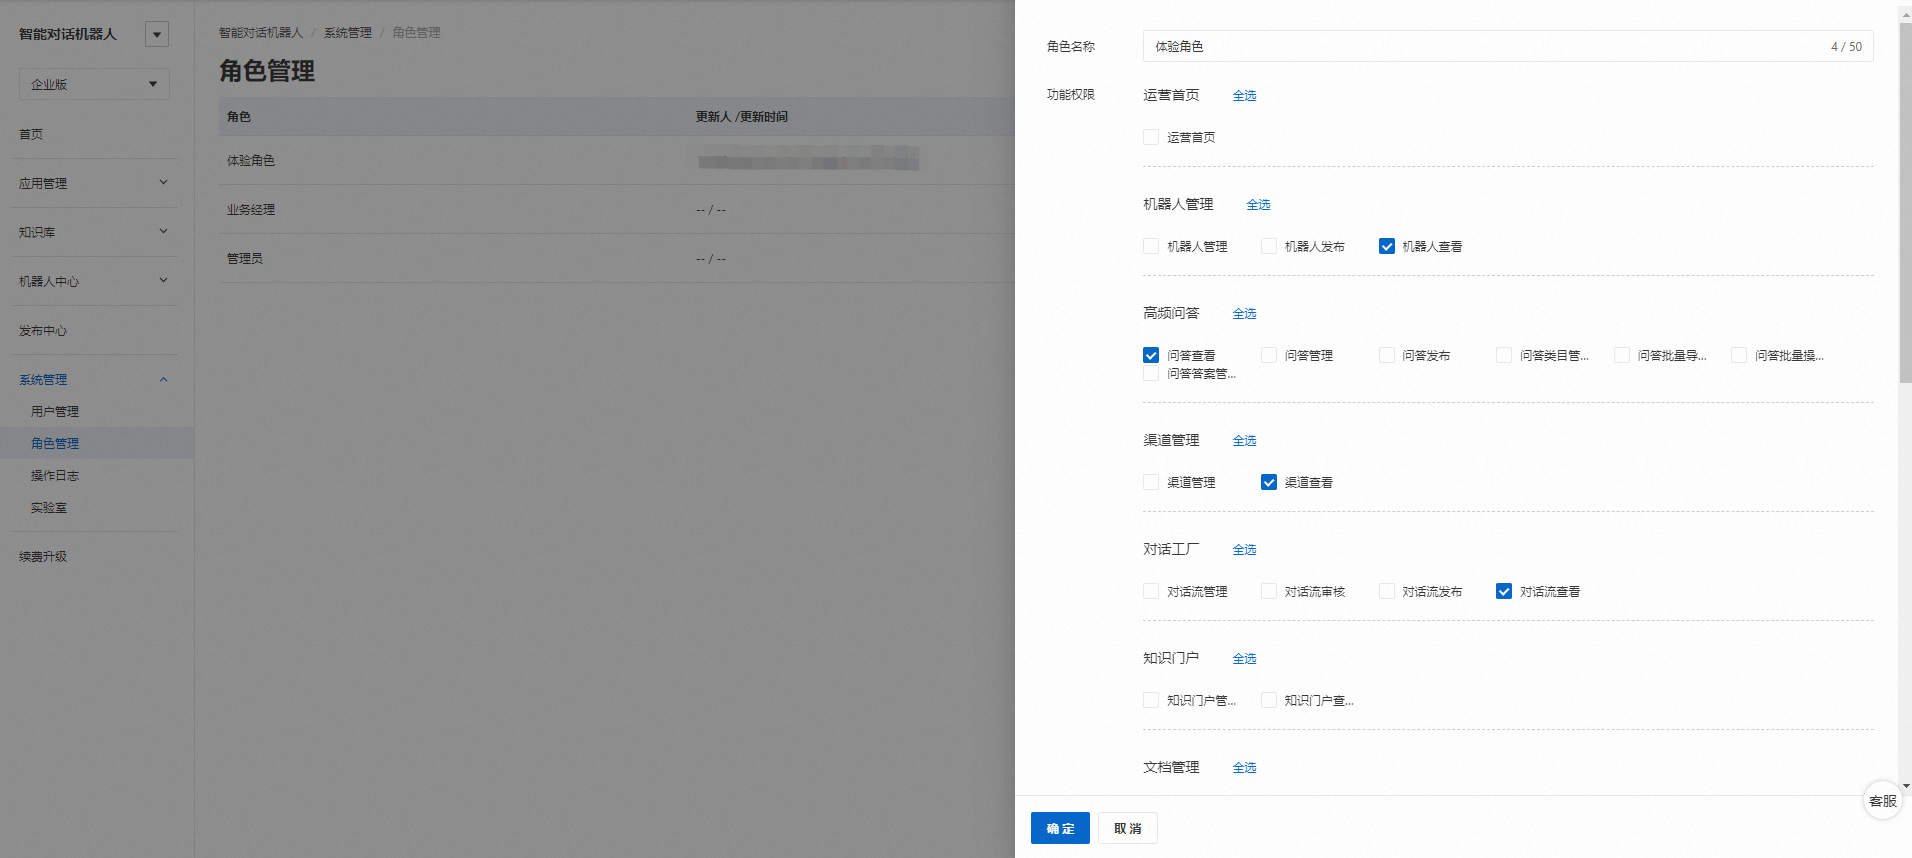
Task: Uncheck the 对话流查看 checkbox
Action: (x=1504, y=591)
